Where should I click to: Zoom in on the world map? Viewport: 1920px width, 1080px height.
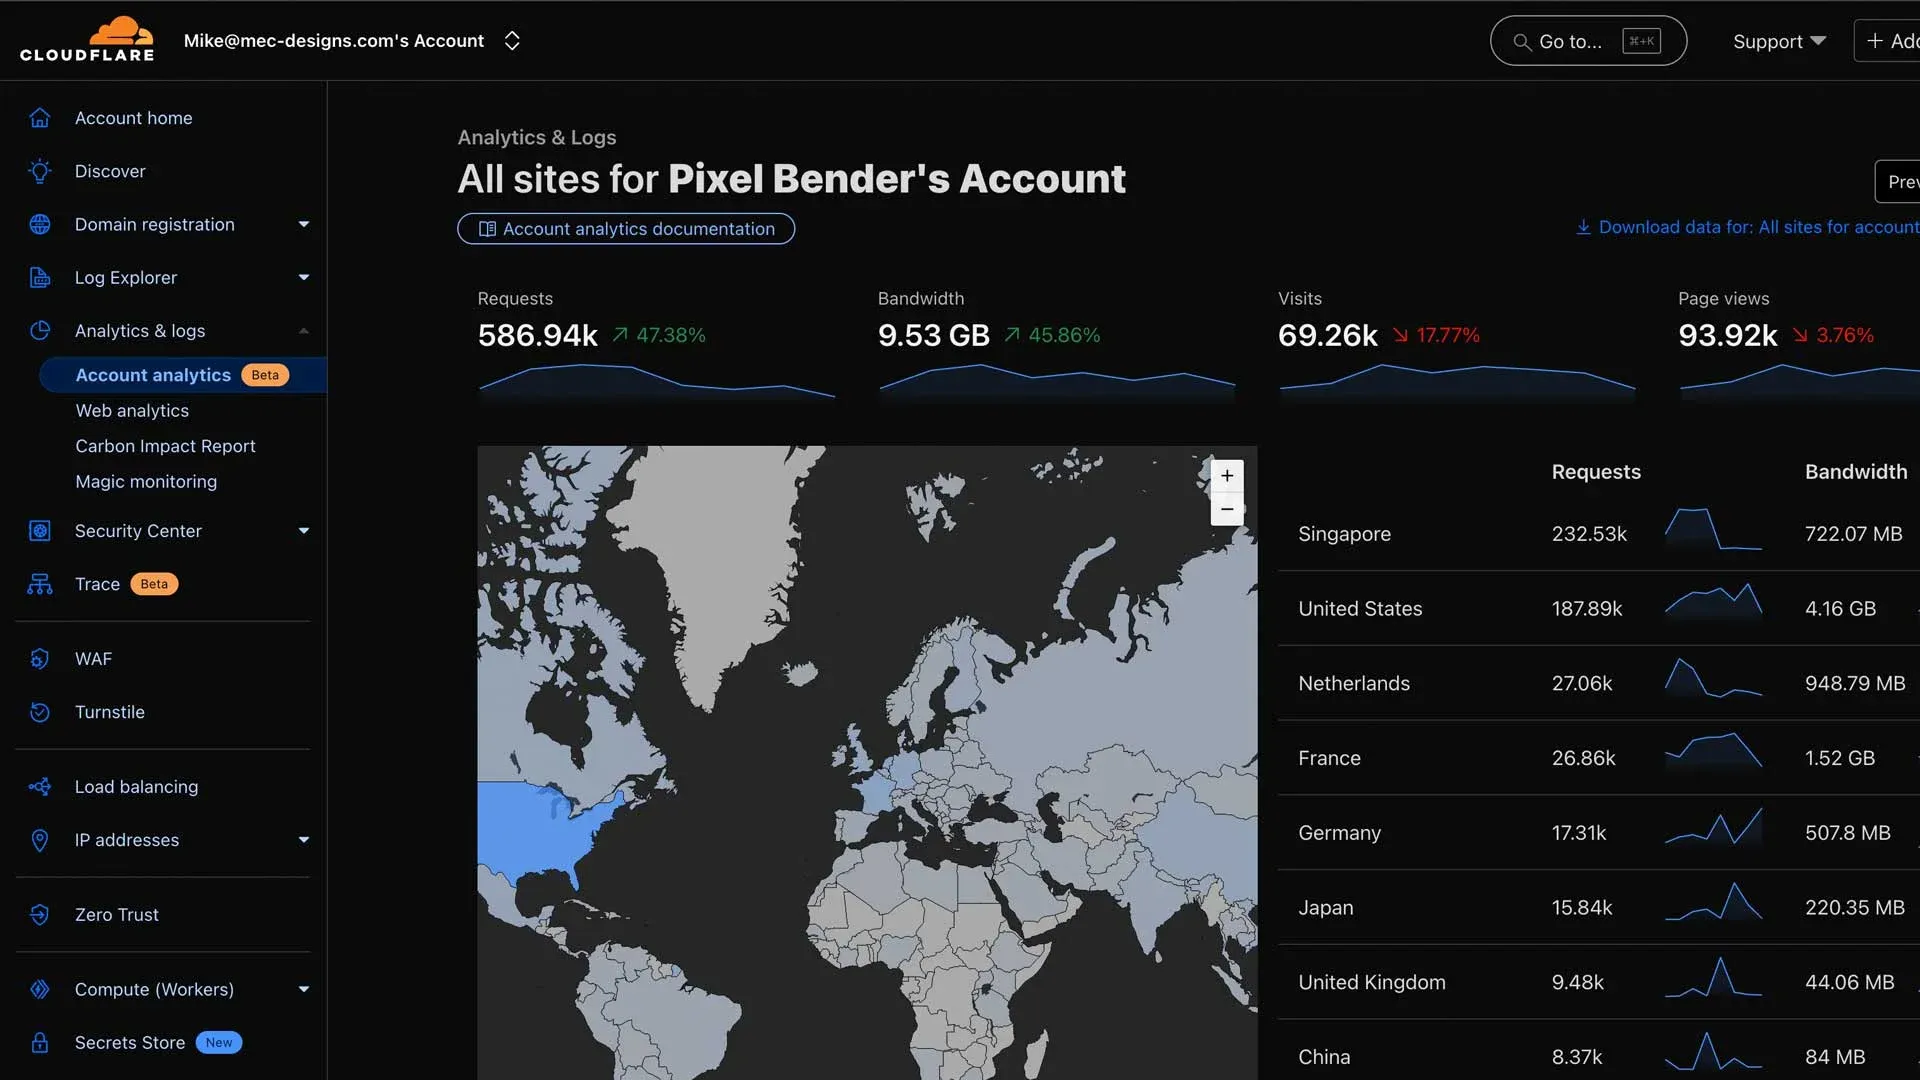click(x=1227, y=476)
